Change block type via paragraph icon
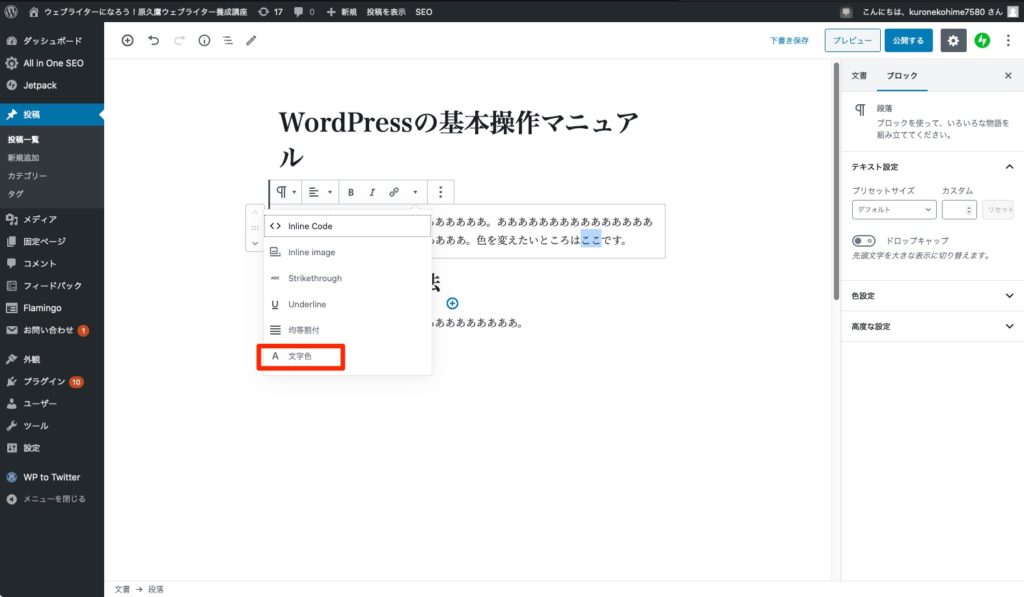Image resolution: width=1024 pixels, height=597 pixels. [285, 192]
